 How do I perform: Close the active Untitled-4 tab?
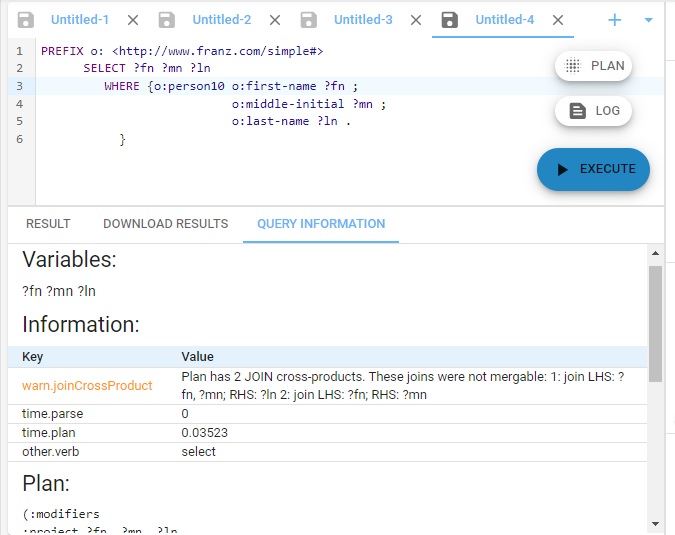click(558, 20)
